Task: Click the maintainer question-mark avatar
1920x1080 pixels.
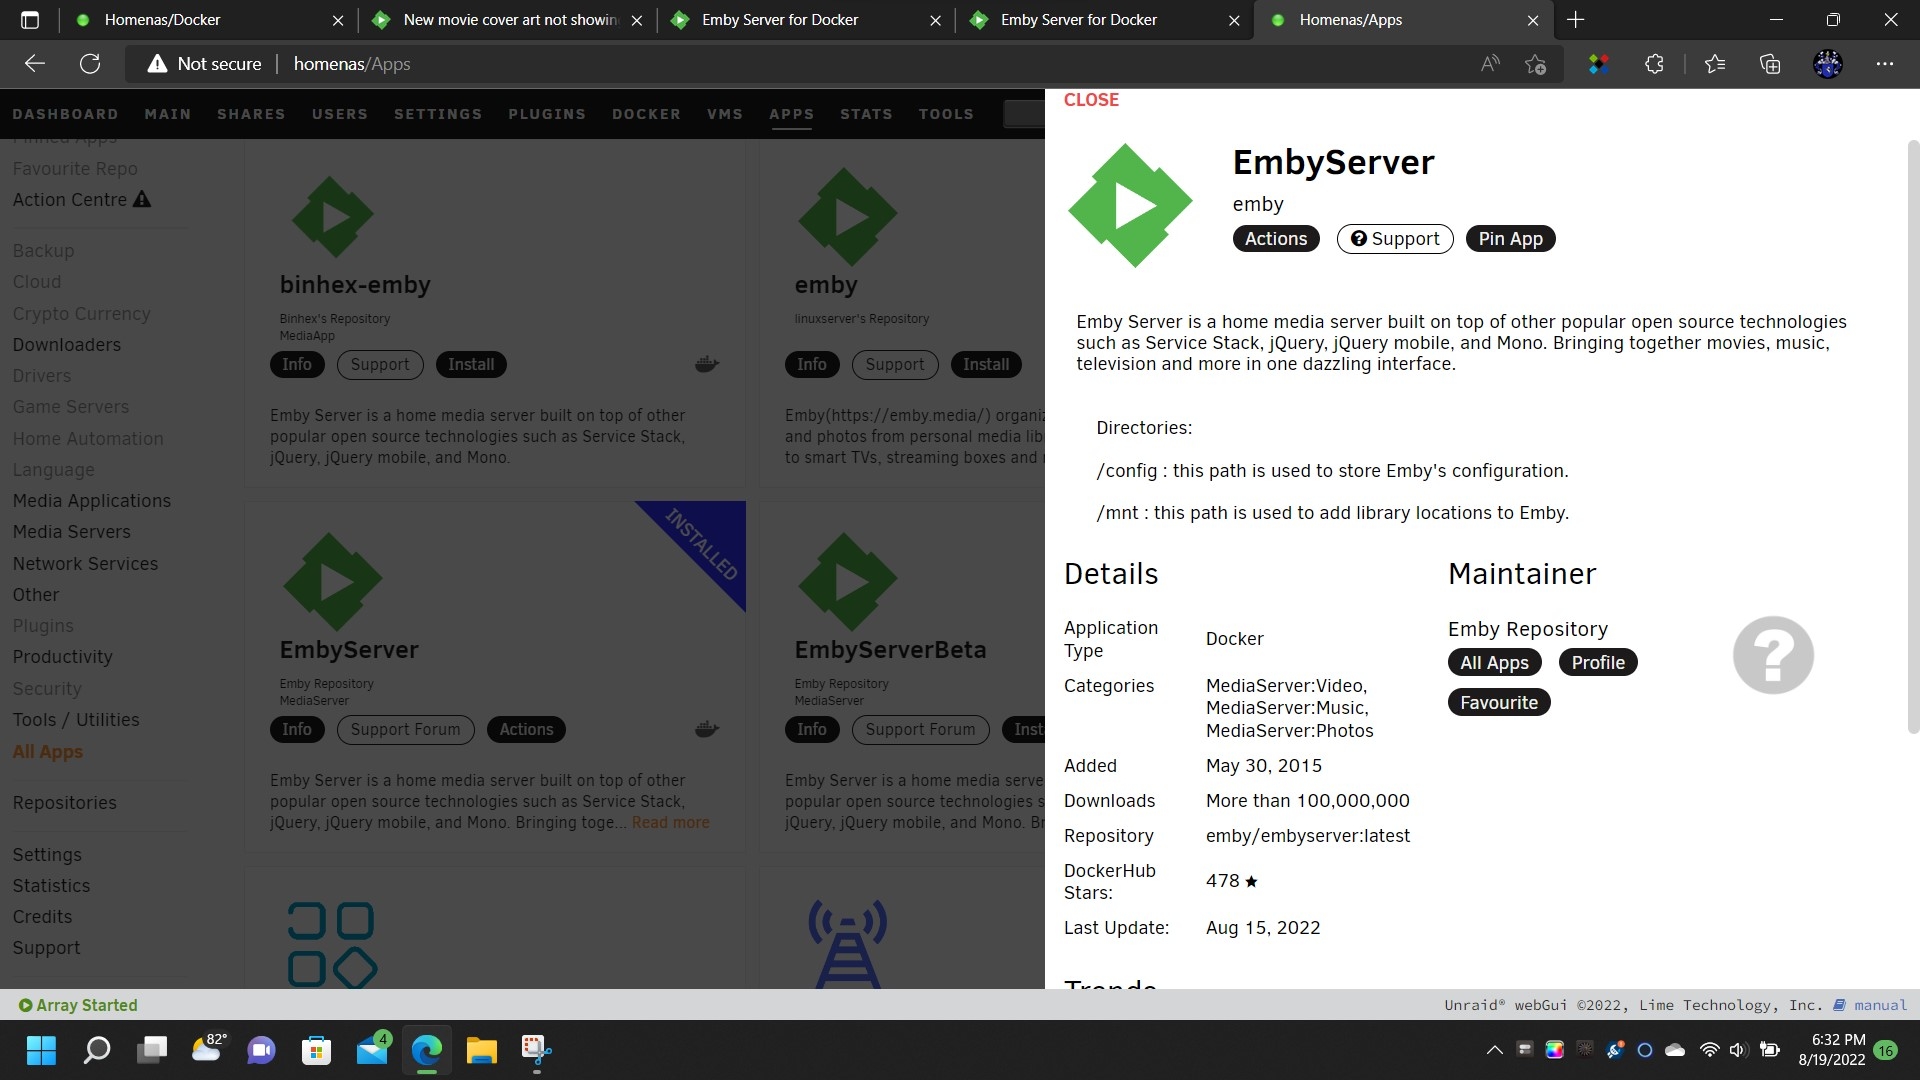Action: pyautogui.click(x=1772, y=655)
